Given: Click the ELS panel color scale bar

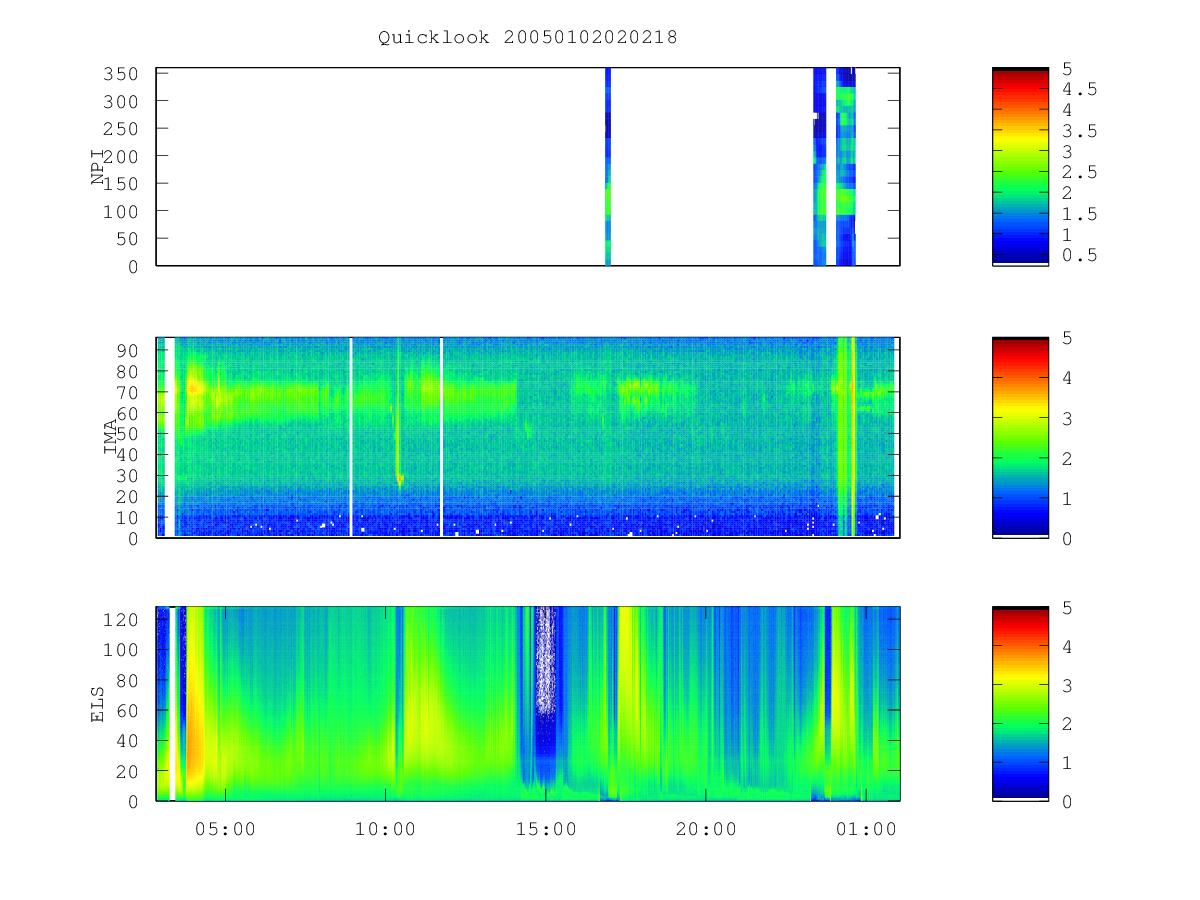Looking at the screenshot, I should (x=1020, y=704).
